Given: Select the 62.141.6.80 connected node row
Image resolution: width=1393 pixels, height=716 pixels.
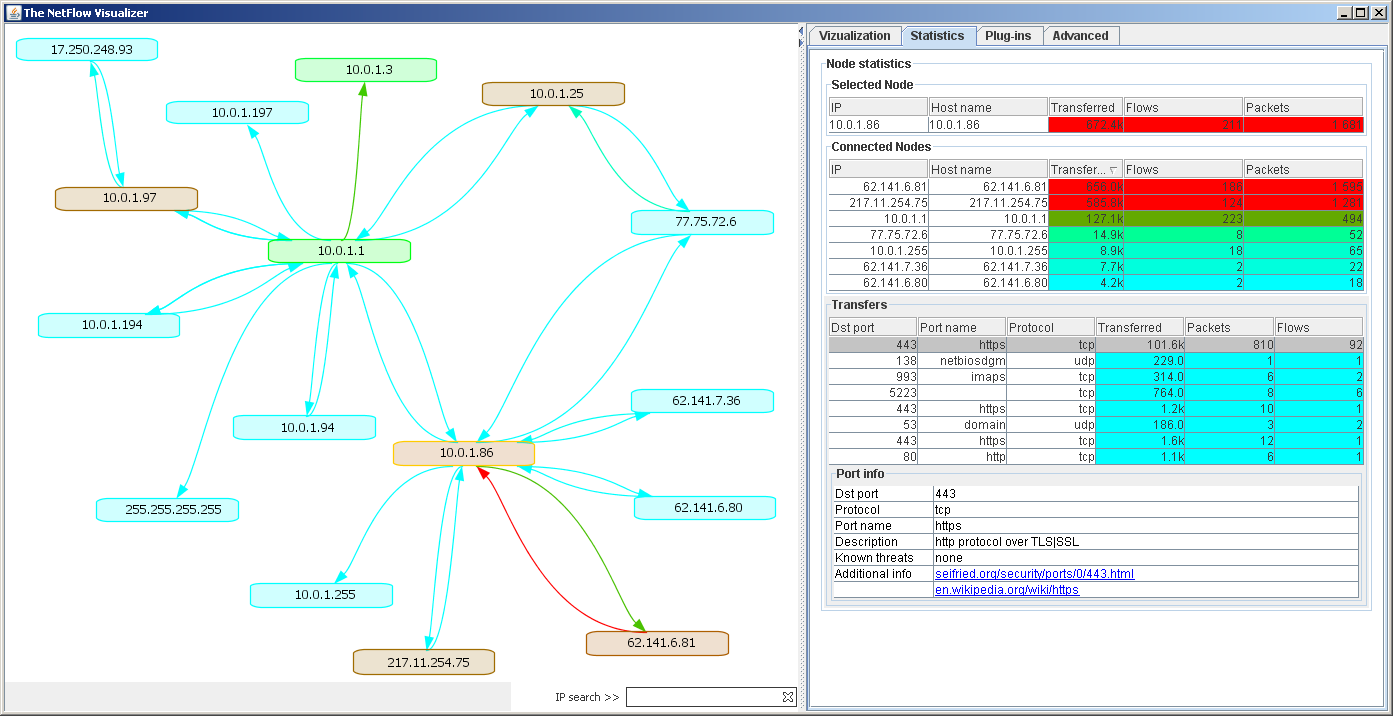Looking at the screenshot, I should tap(1096, 283).
